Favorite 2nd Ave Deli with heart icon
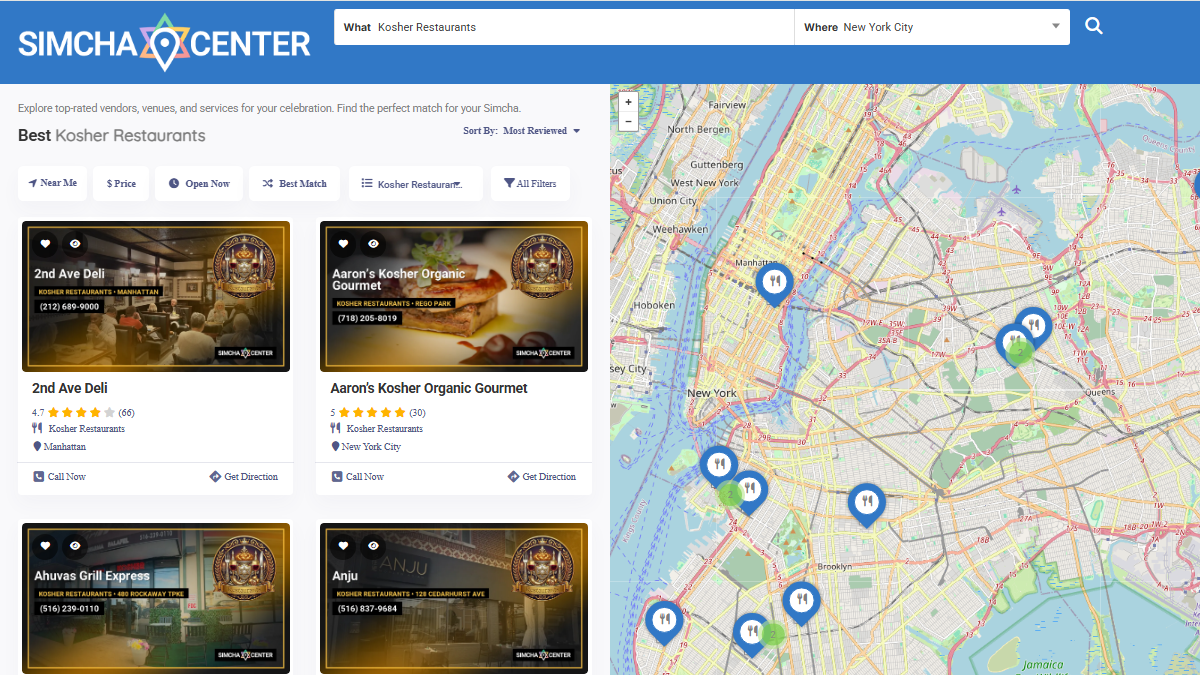This screenshot has width=1200, height=675. click(x=45, y=243)
